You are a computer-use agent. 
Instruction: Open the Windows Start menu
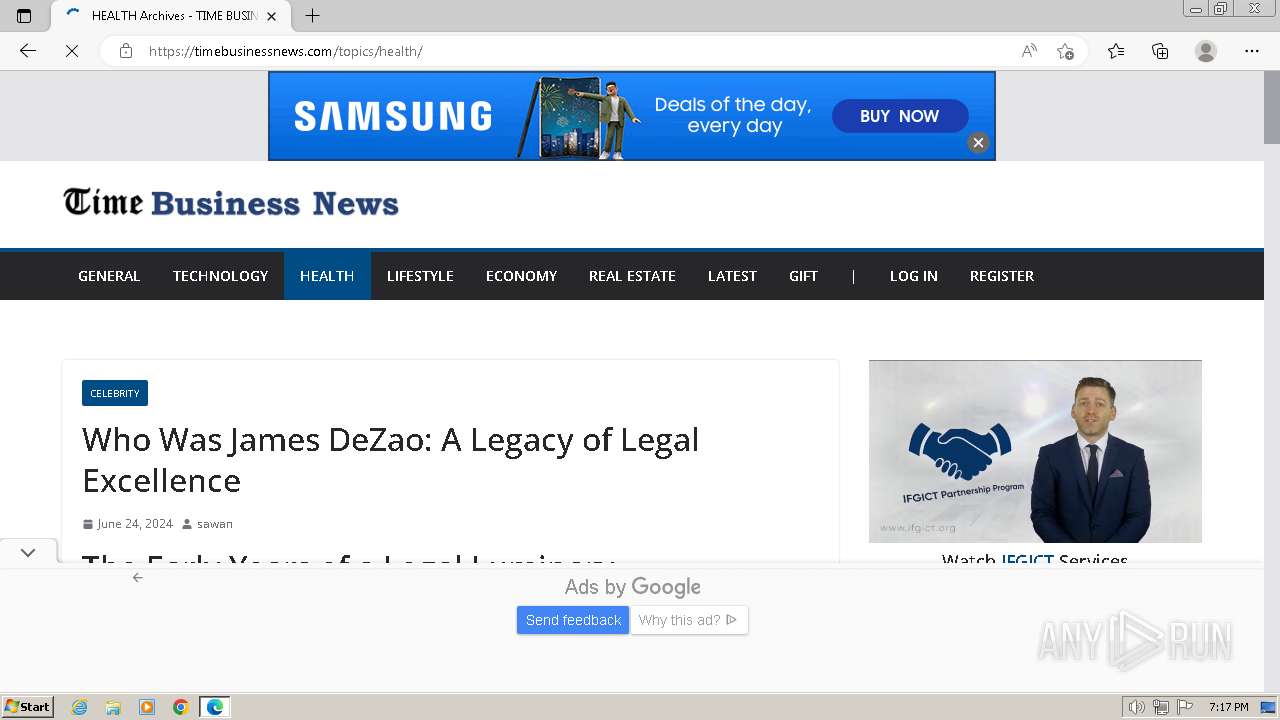coord(28,707)
